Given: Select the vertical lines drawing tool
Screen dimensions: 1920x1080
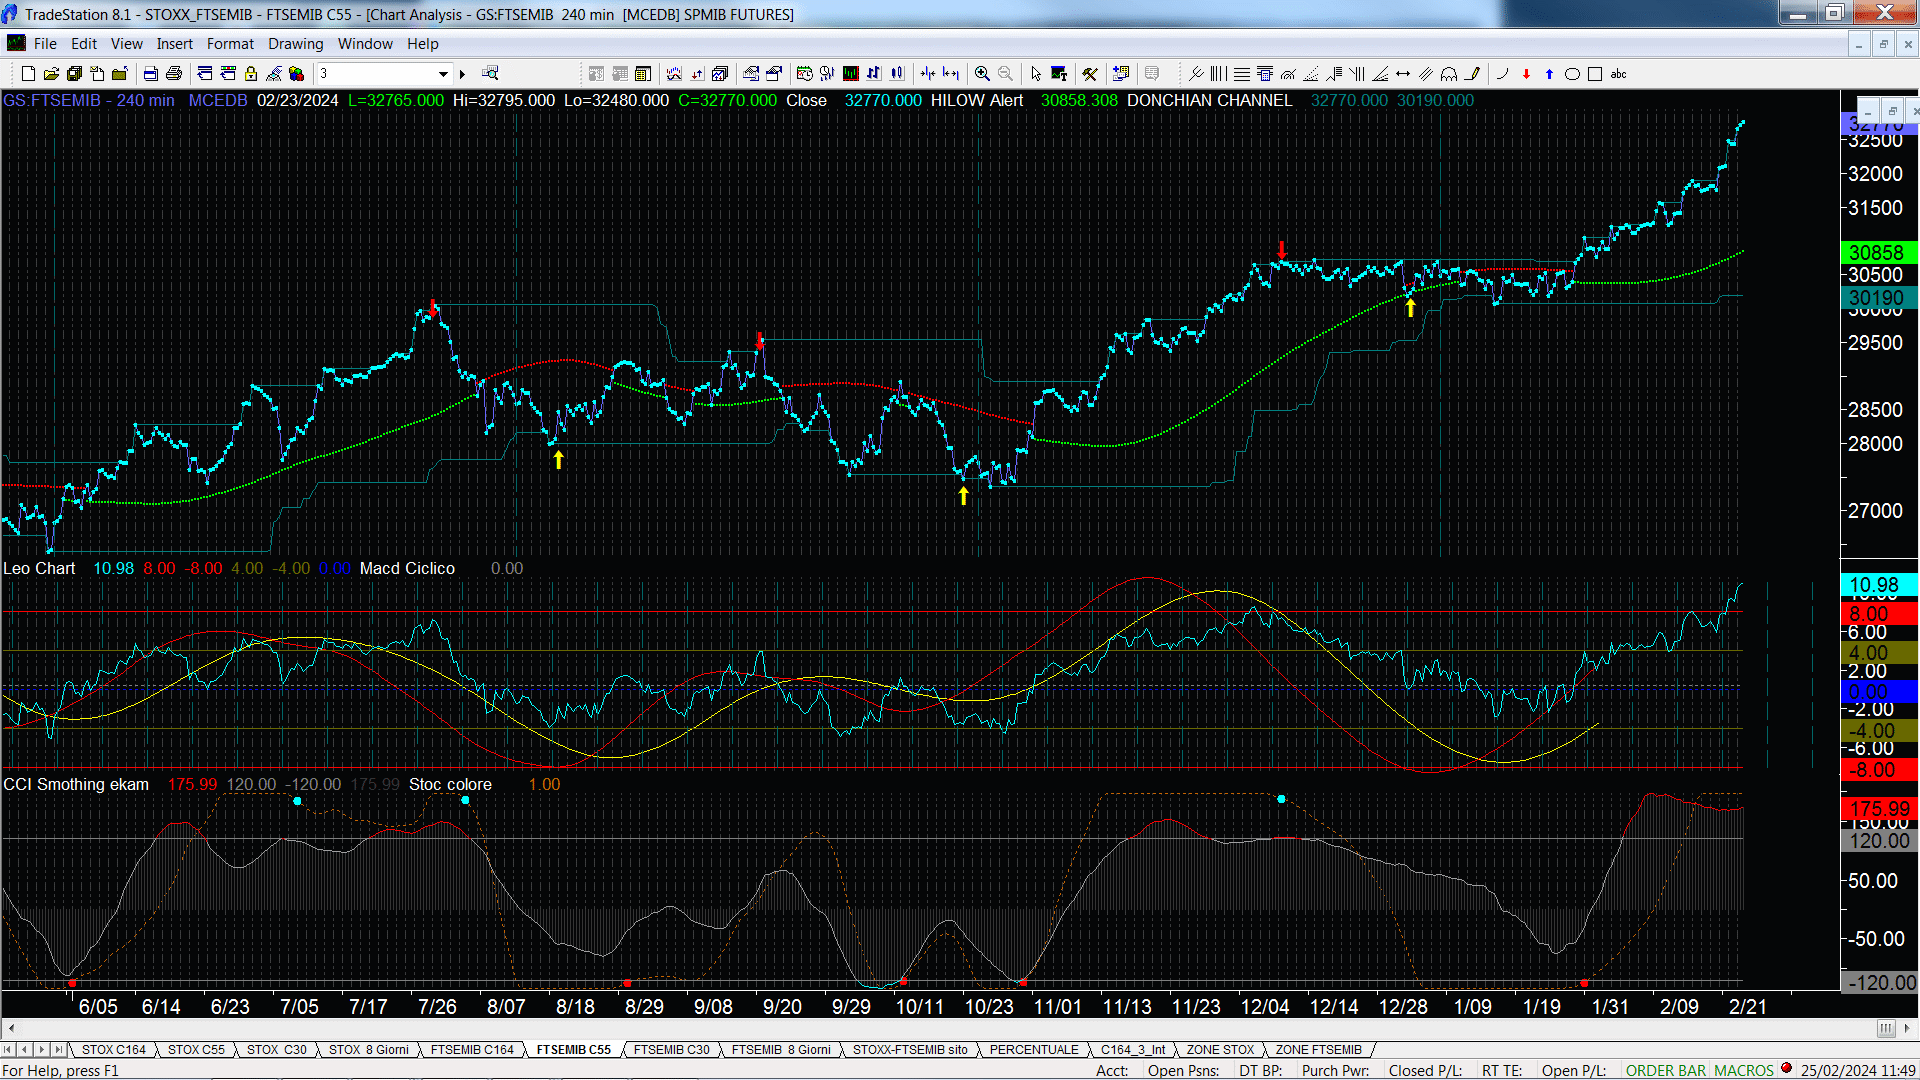Looking at the screenshot, I should coord(1218,73).
